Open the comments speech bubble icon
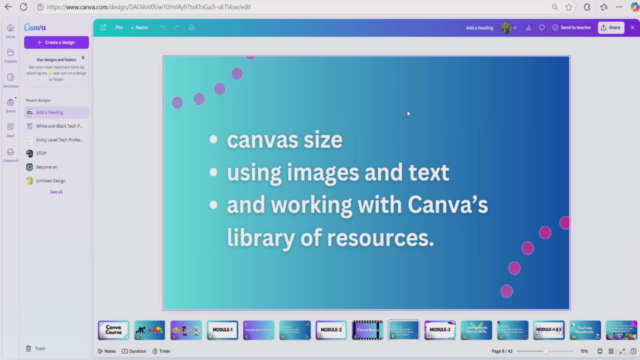Image resolution: width=640 pixels, height=360 pixels. tap(542, 28)
